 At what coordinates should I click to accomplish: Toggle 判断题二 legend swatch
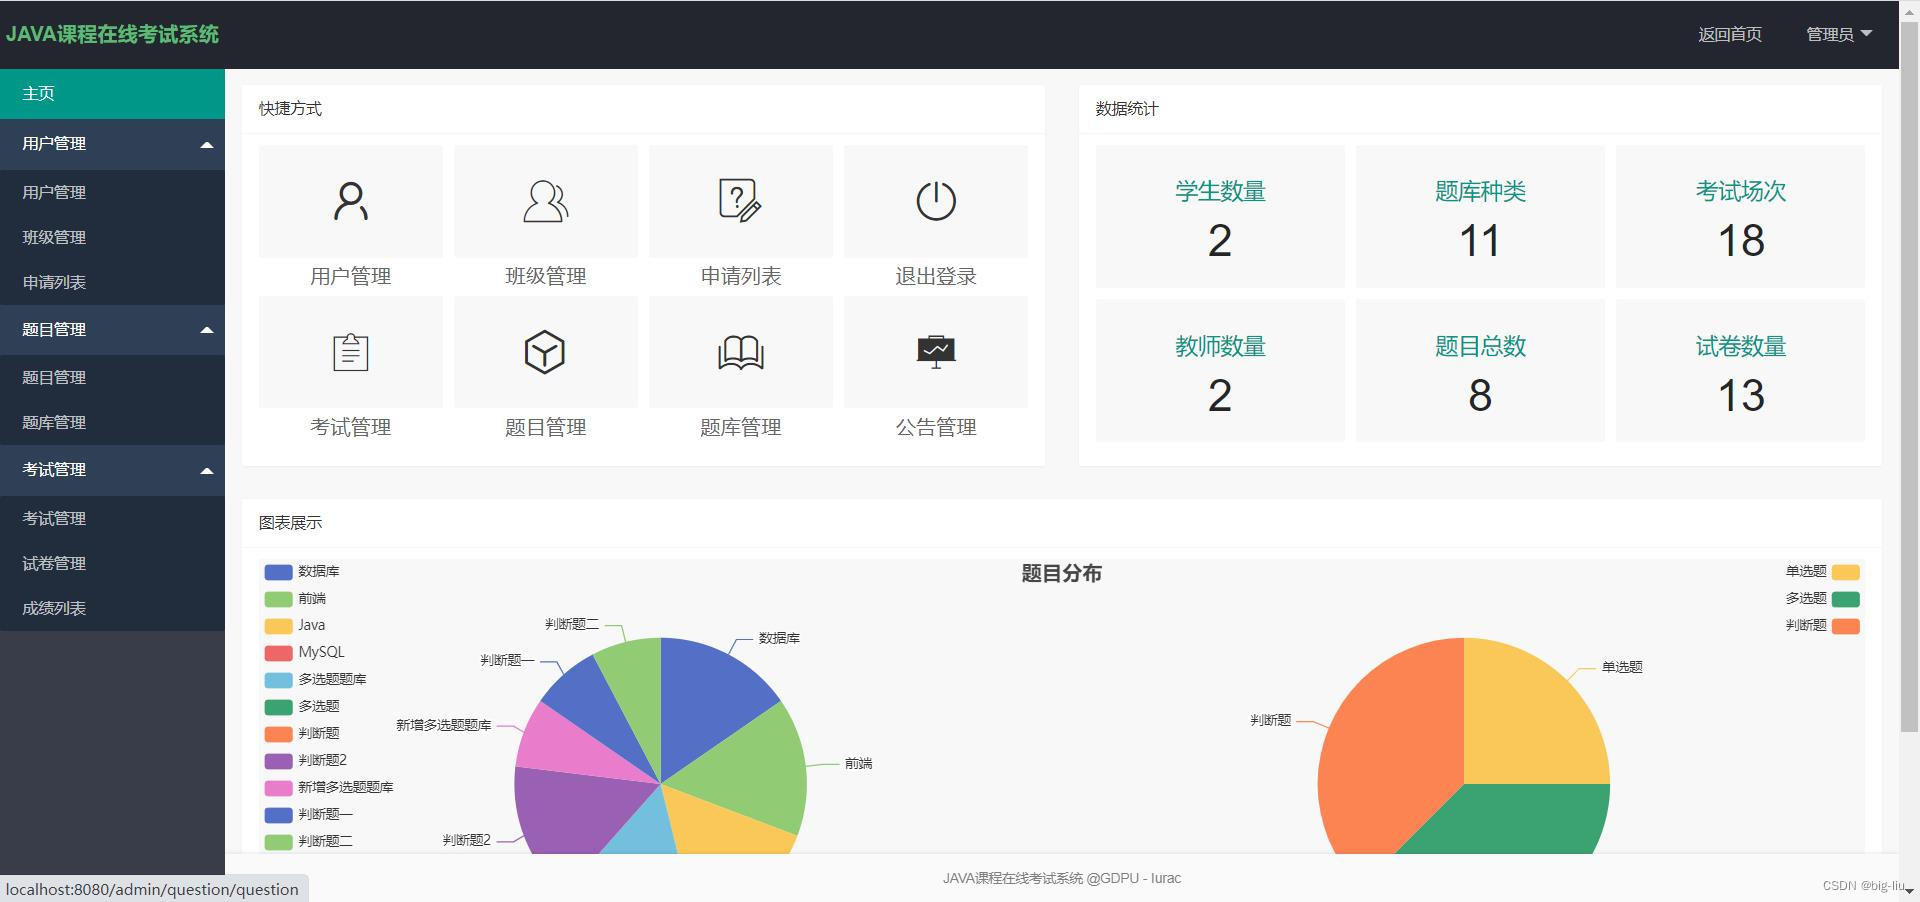(x=278, y=842)
